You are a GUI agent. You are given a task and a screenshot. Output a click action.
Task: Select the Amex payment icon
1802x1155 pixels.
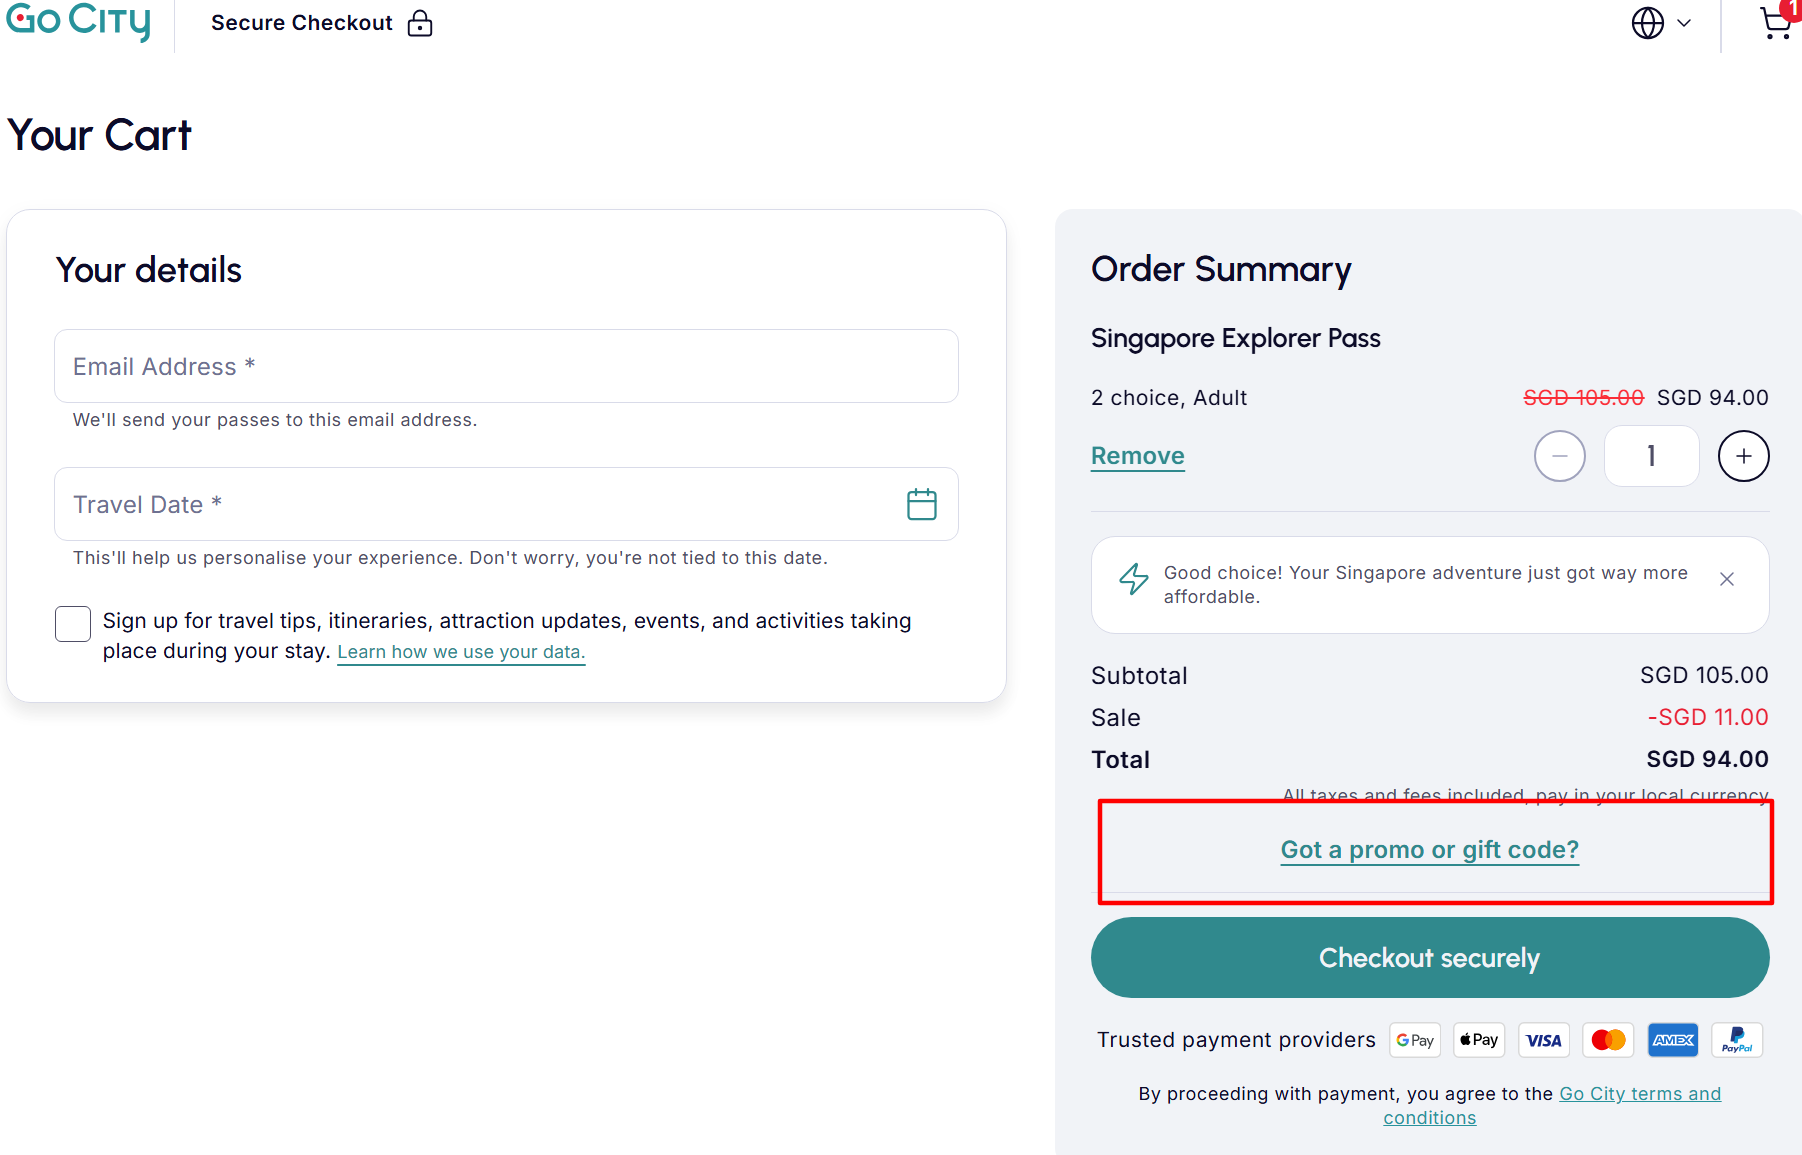(1672, 1040)
